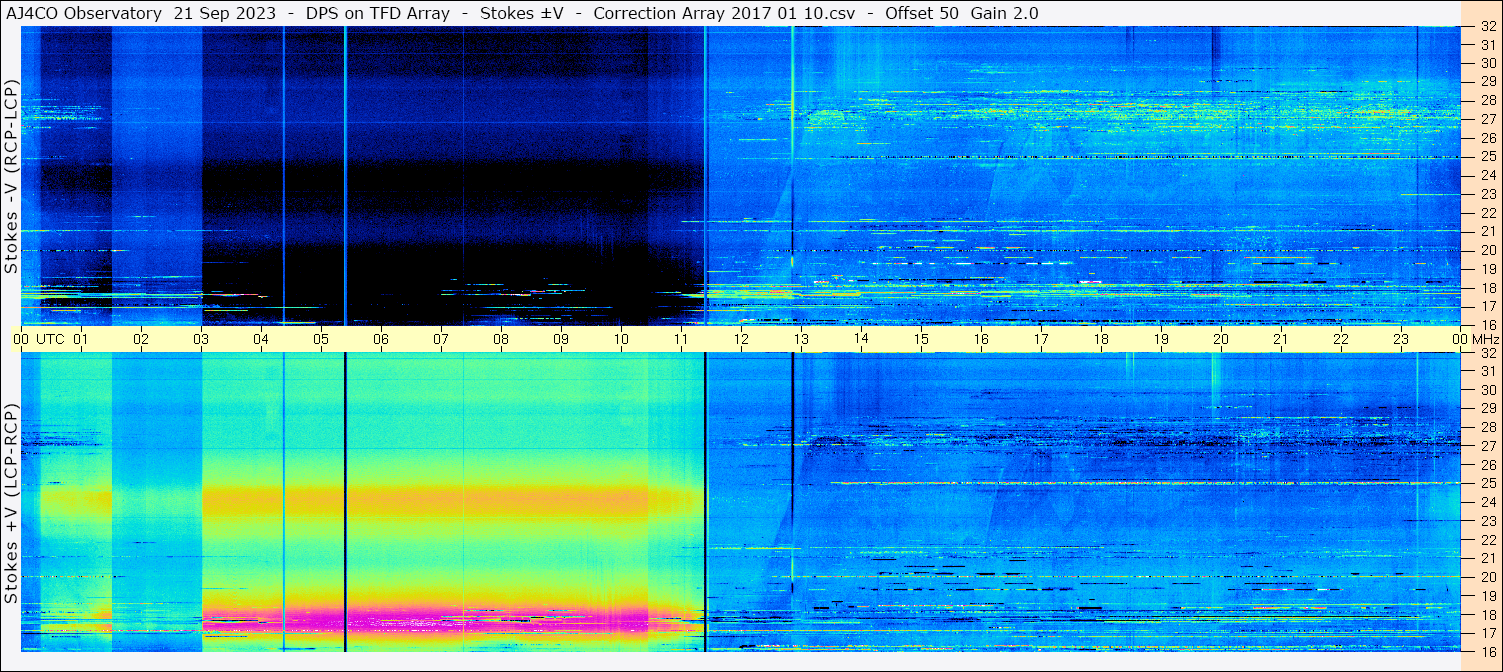Click the 'AJ4CO Observatory' title text
The width and height of the screenshot is (1503, 672).
click(x=85, y=13)
